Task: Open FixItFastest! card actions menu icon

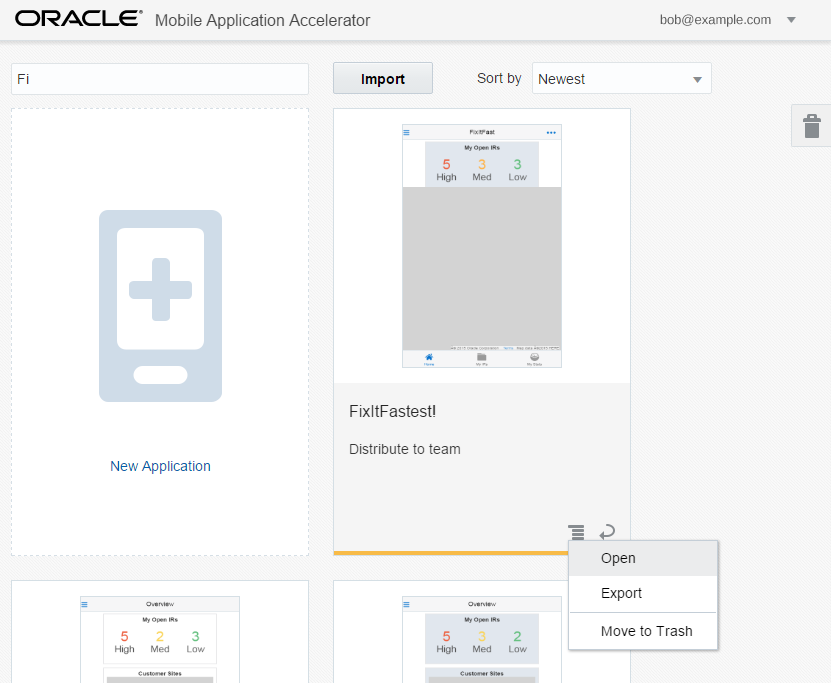Action: click(x=576, y=531)
